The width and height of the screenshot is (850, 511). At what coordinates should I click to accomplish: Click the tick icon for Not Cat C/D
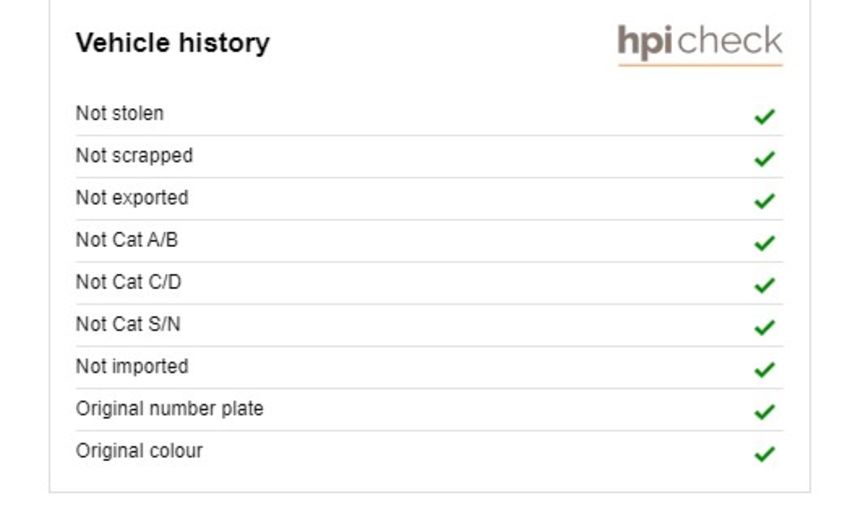pyautogui.click(x=764, y=285)
